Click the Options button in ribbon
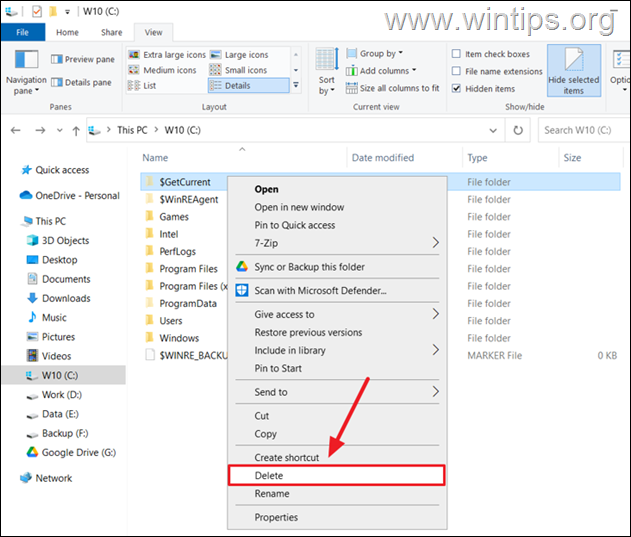 [620, 71]
